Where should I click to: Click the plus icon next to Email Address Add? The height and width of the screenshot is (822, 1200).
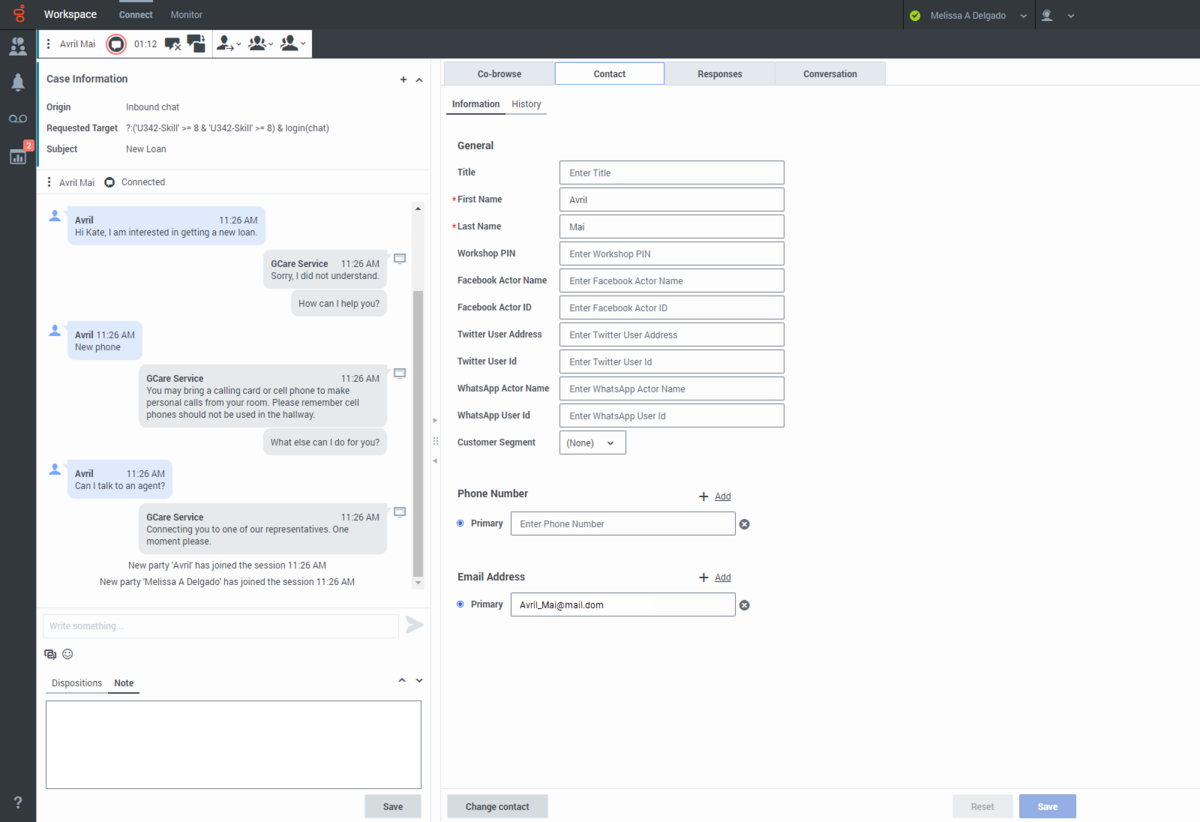pyautogui.click(x=703, y=577)
